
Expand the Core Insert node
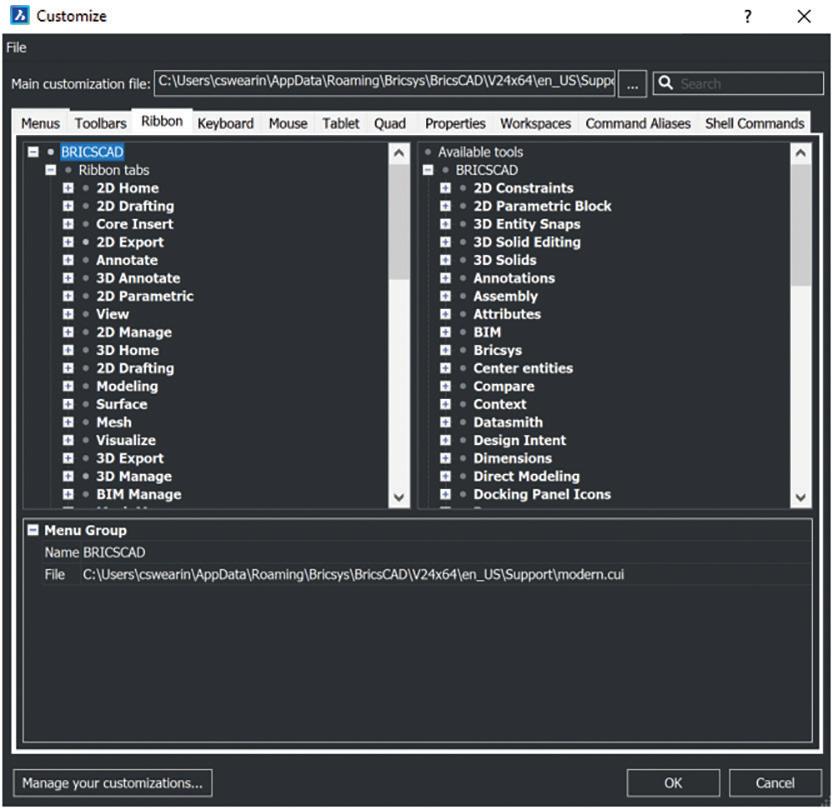(68, 224)
